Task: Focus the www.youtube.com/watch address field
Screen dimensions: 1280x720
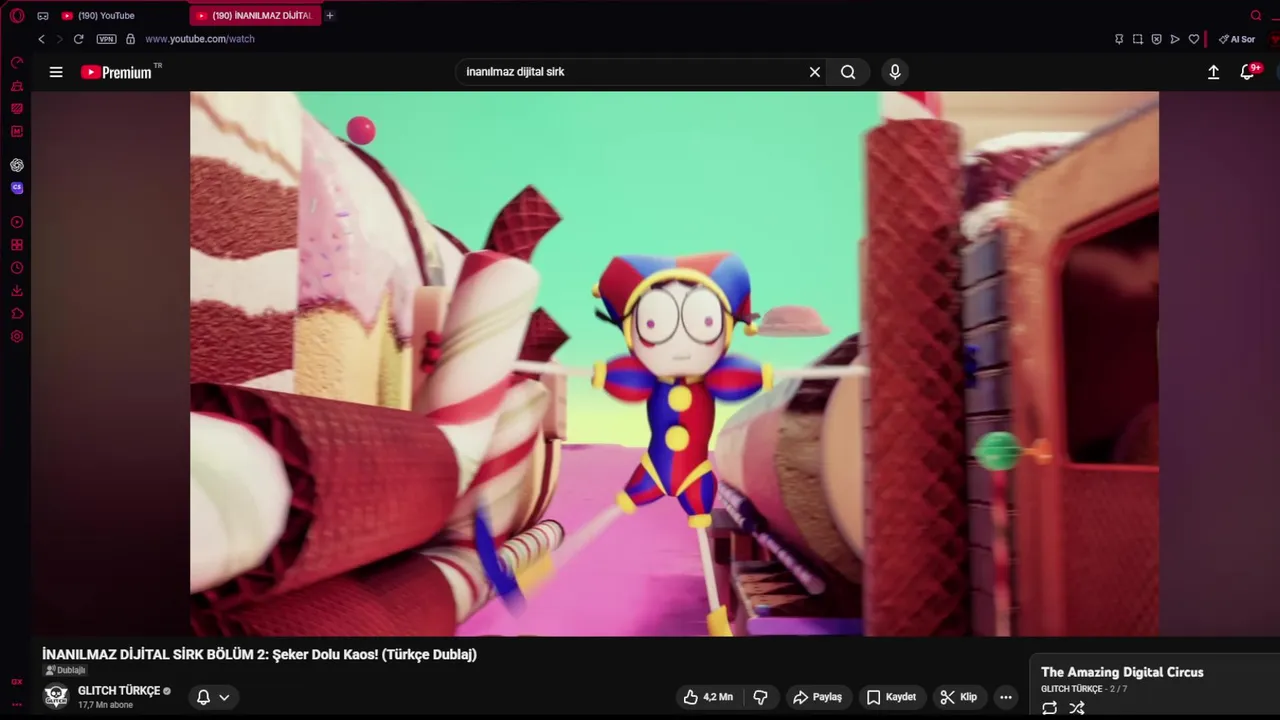Action: 200,39
